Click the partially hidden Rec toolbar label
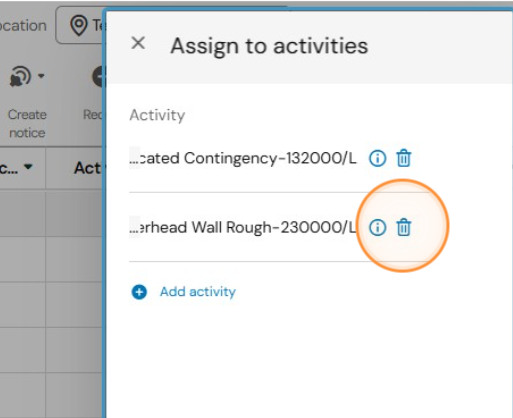Image resolution: width=513 pixels, height=418 pixels. (93, 115)
